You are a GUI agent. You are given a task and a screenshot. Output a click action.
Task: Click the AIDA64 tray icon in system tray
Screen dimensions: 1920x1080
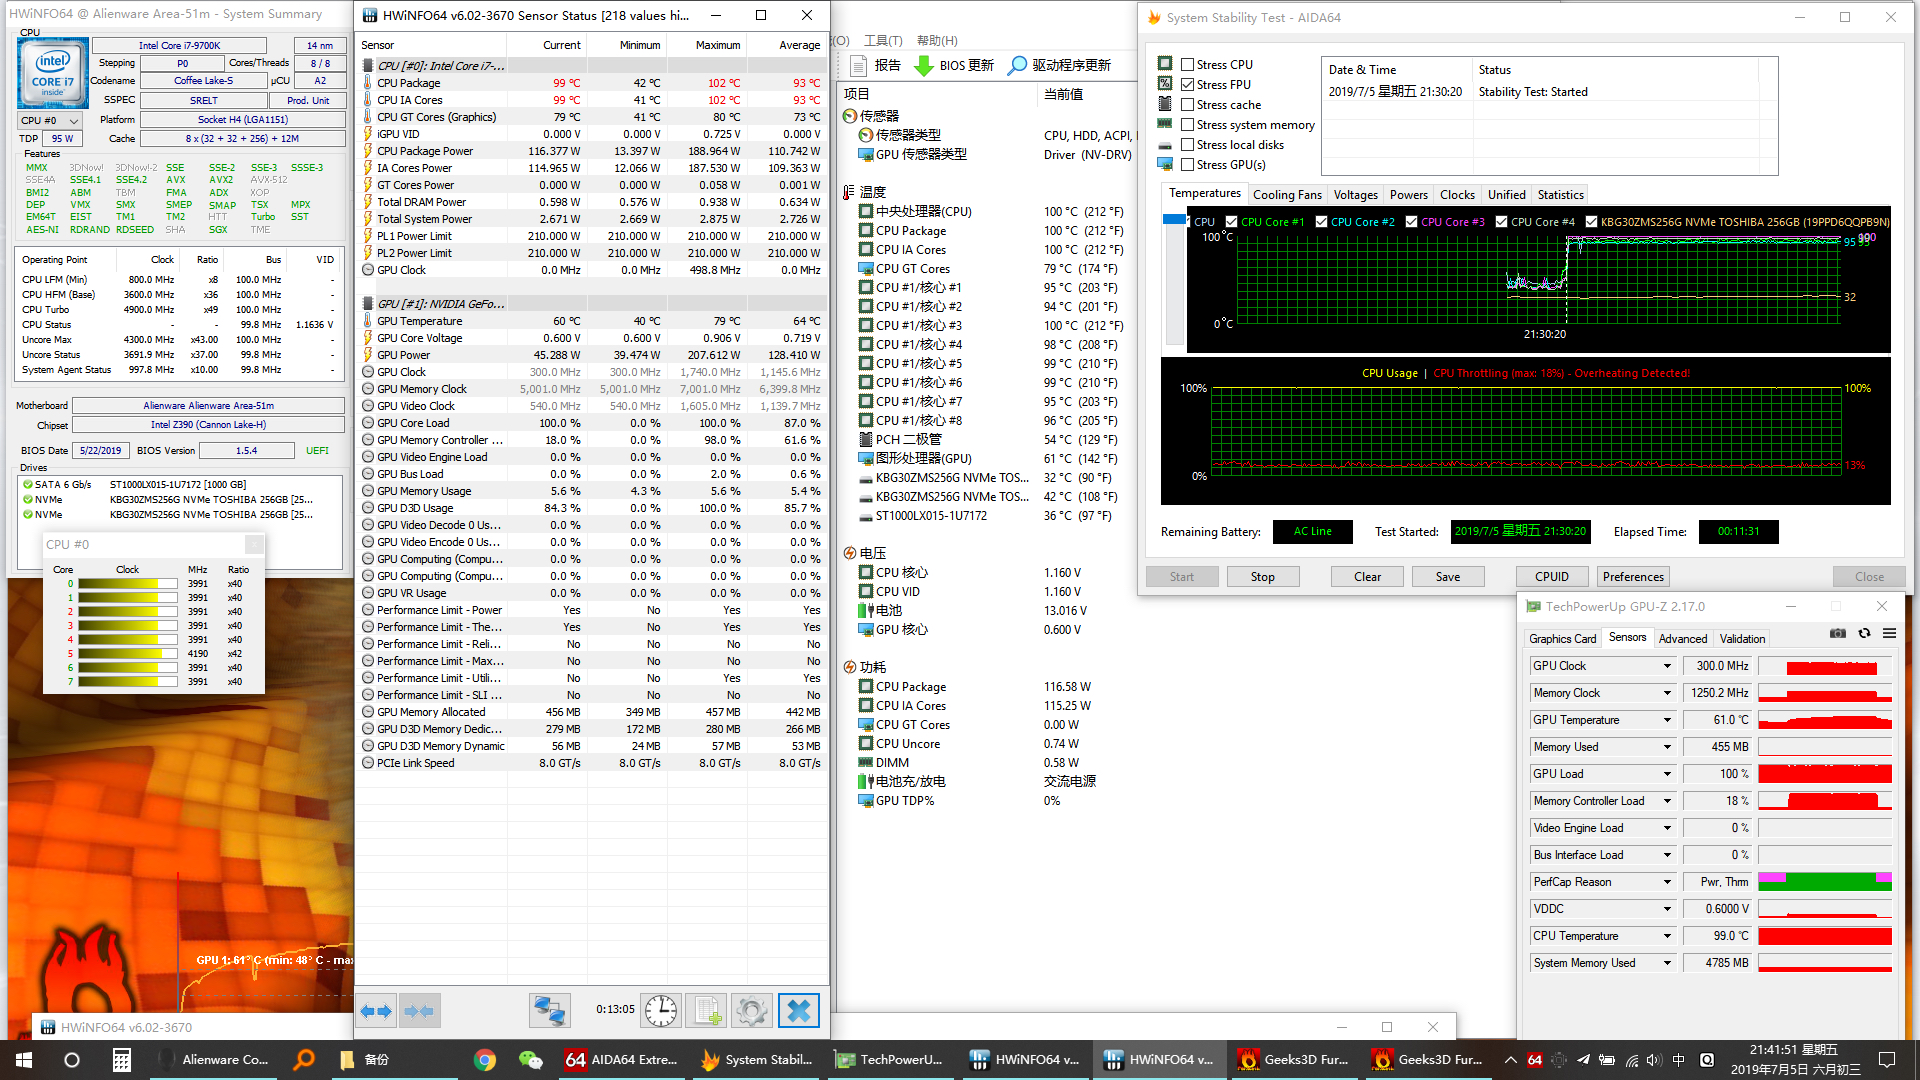click(x=1534, y=1060)
